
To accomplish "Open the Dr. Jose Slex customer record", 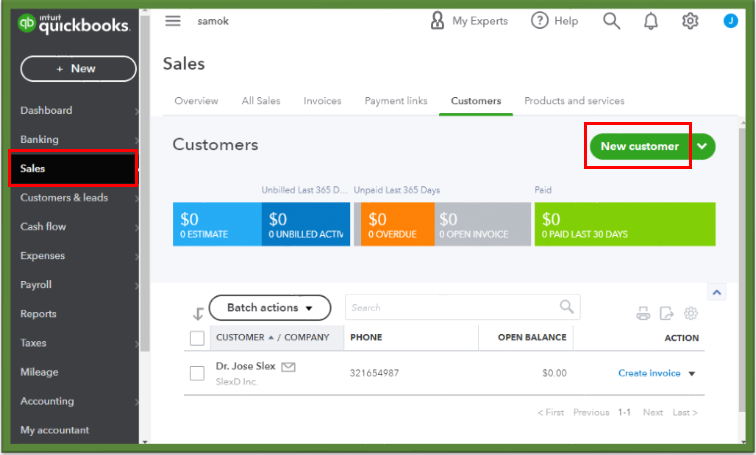I will tap(245, 366).
